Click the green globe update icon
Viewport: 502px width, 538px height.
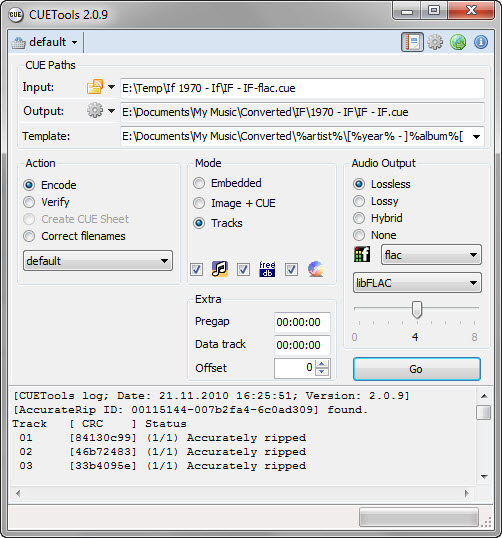coord(458,42)
